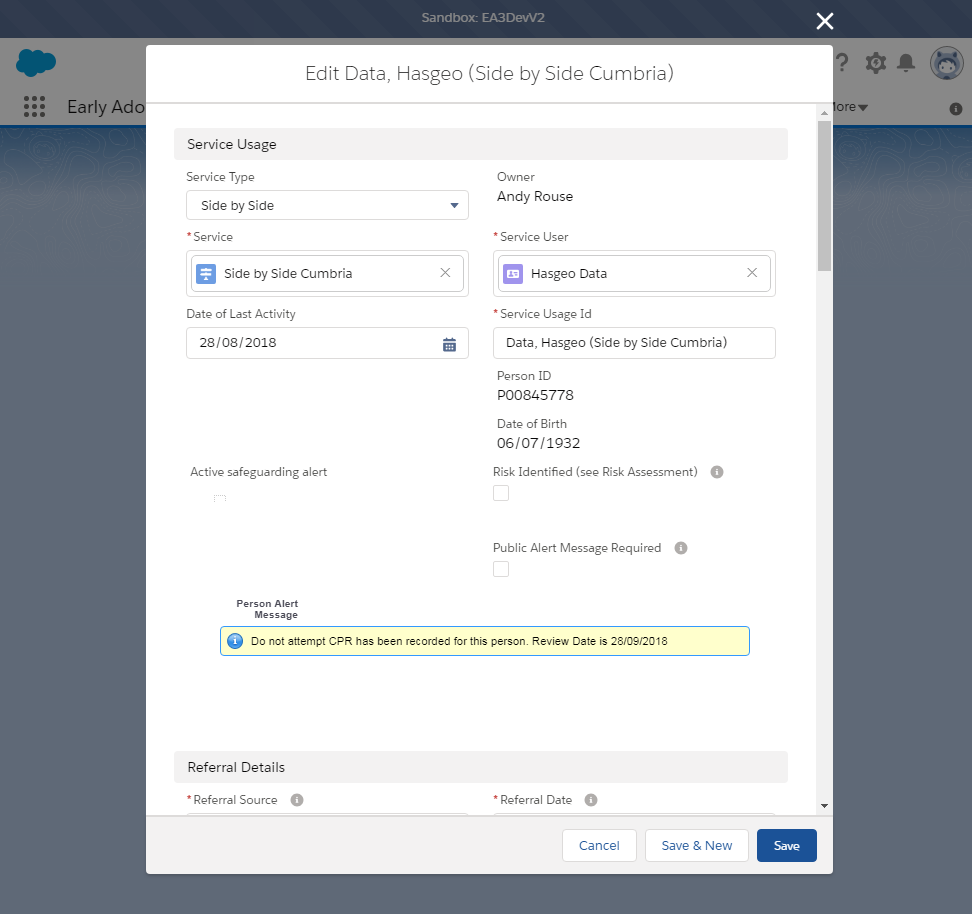
Task: Open the App Launcher waffle icon
Action: pyautogui.click(x=34, y=106)
